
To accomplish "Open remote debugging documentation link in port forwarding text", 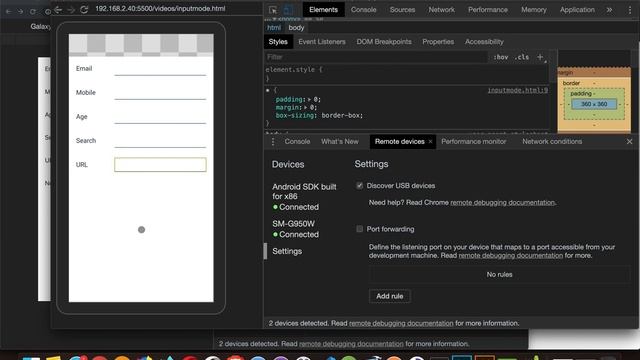I will [x=511, y=256].
